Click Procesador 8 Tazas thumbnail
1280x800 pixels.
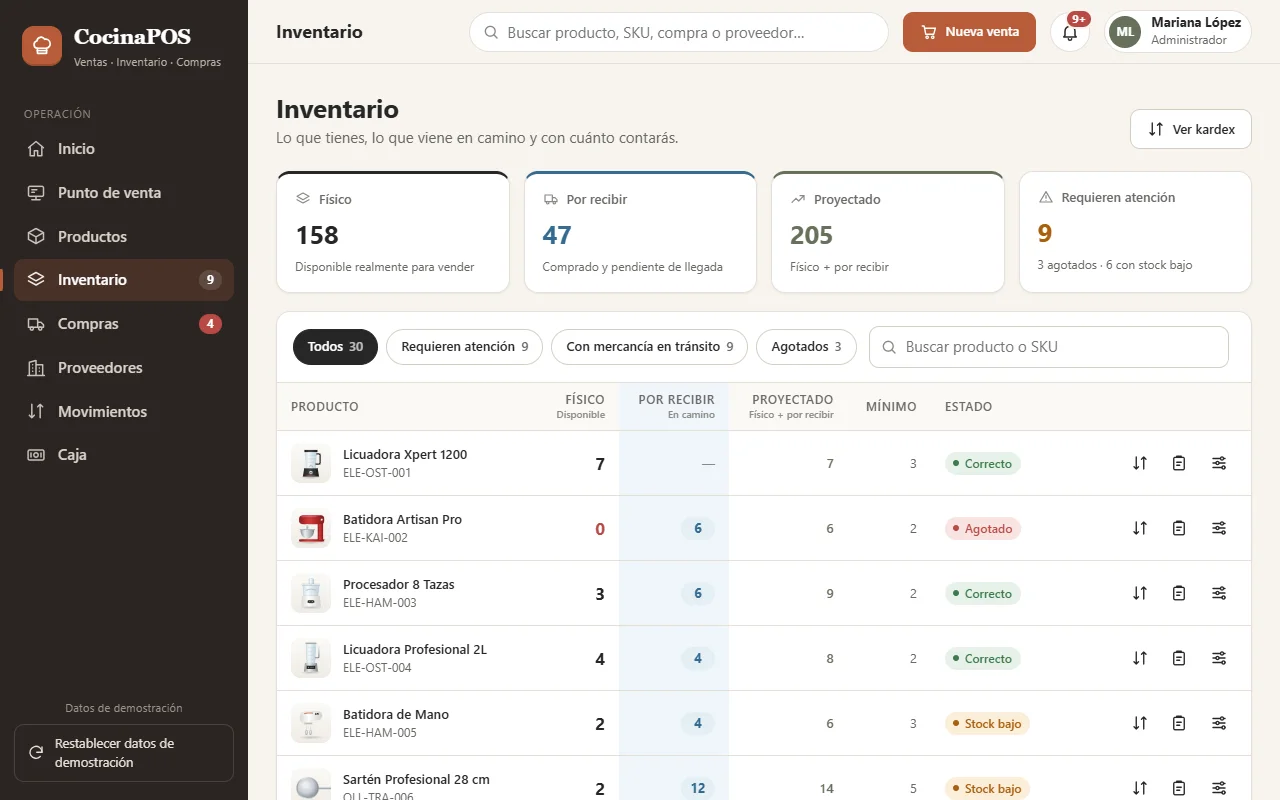click(x=311, y=593)
